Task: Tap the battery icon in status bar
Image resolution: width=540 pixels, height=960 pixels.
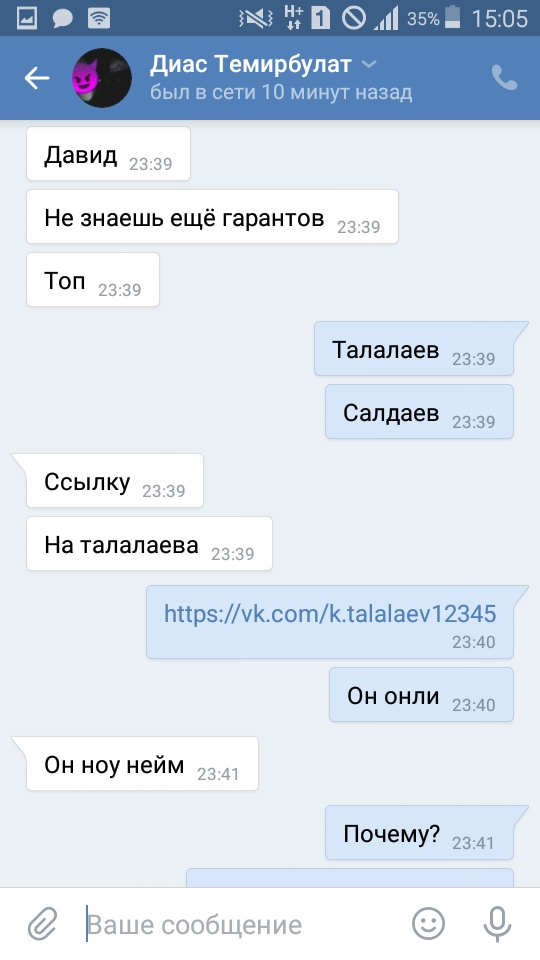Action: coord(452,18)
